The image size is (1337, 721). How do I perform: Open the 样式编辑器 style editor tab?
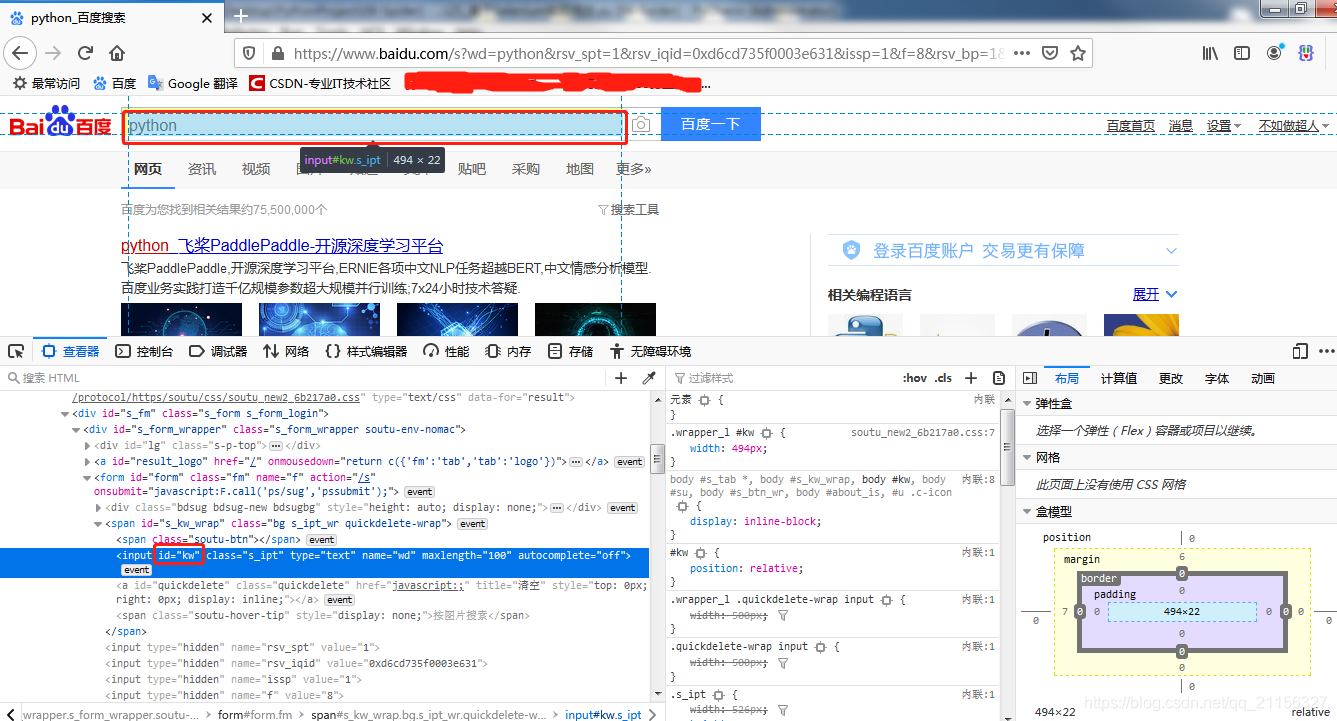366,351
